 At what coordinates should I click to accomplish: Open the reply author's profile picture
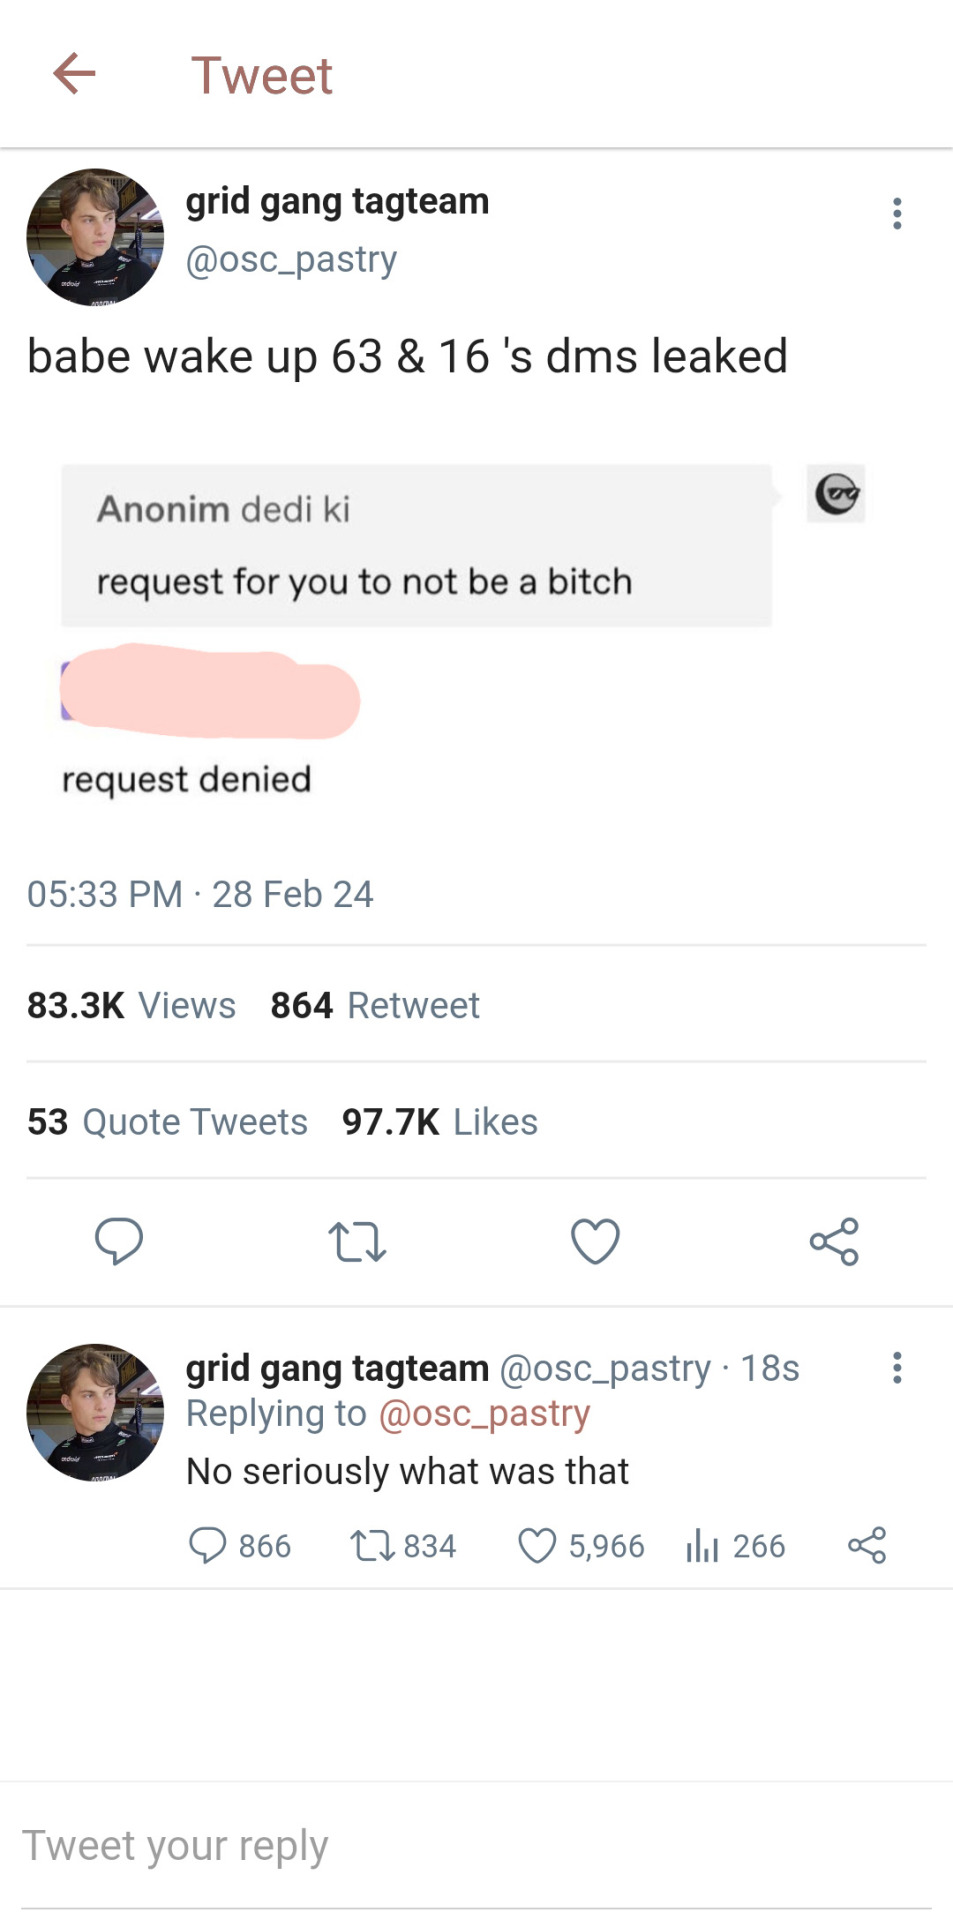click(95, 1411)
